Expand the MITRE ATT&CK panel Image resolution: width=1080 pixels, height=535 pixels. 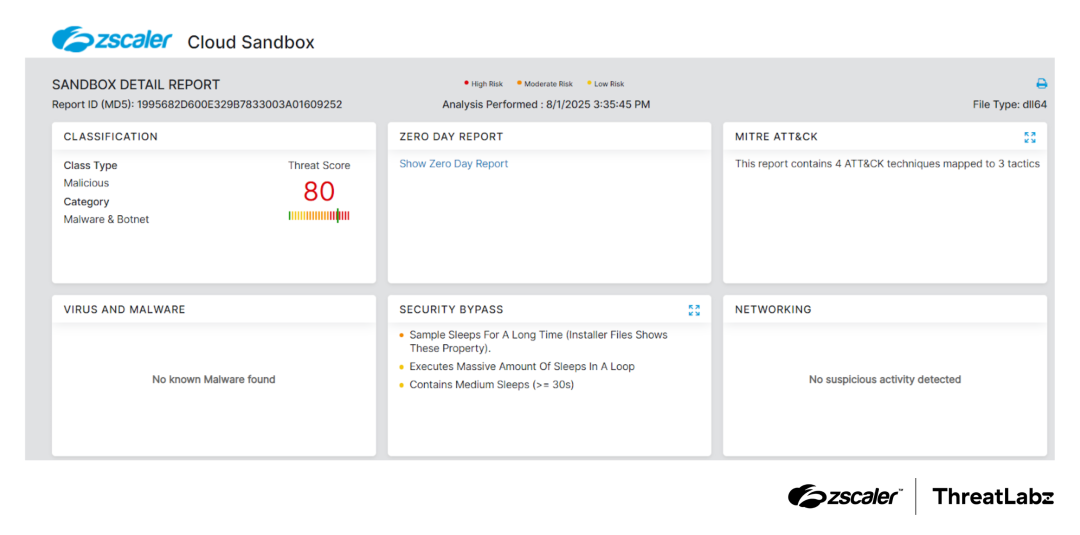point(1030,137)
